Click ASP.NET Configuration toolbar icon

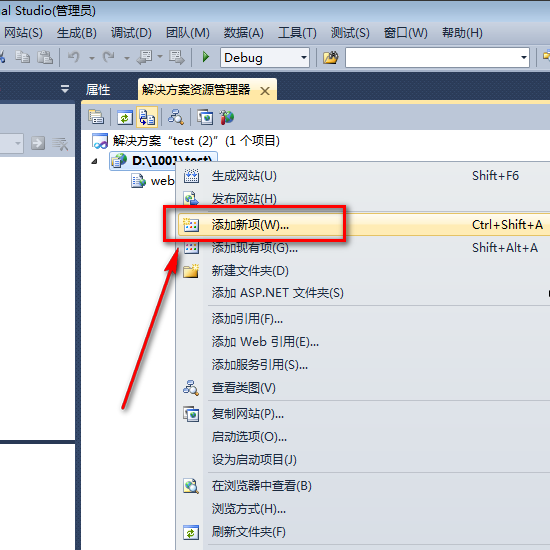click(x=227, y=117)
